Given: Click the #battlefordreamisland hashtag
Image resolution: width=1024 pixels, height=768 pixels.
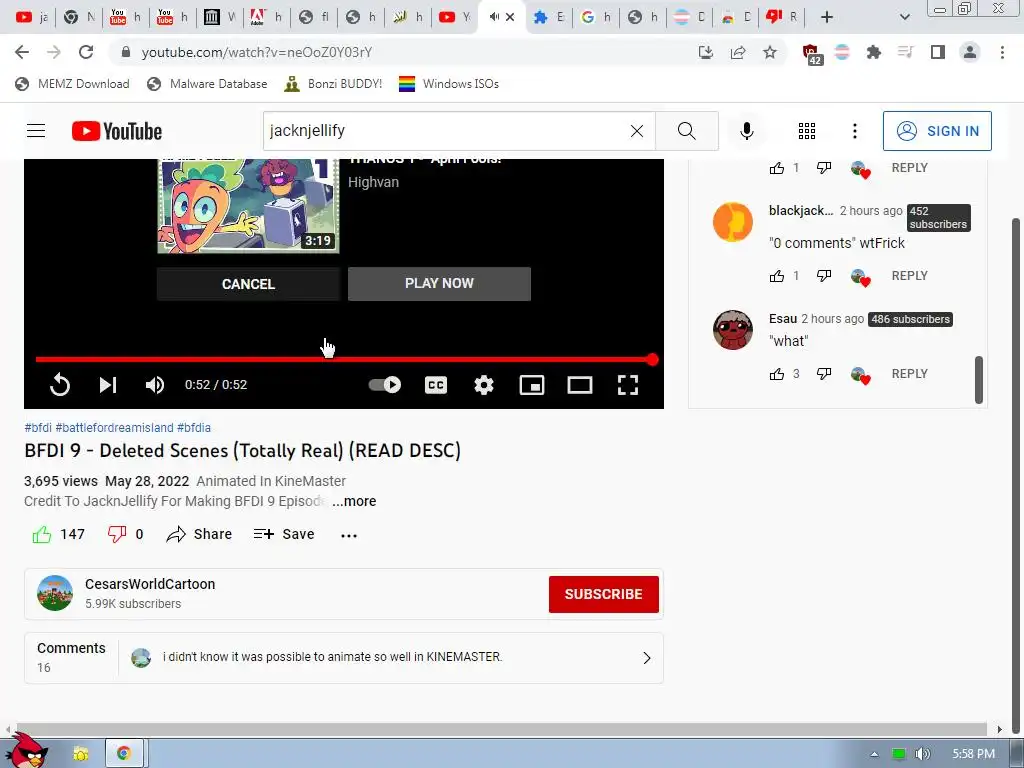Looking at the screenshot, I should [x=114, y=428].
